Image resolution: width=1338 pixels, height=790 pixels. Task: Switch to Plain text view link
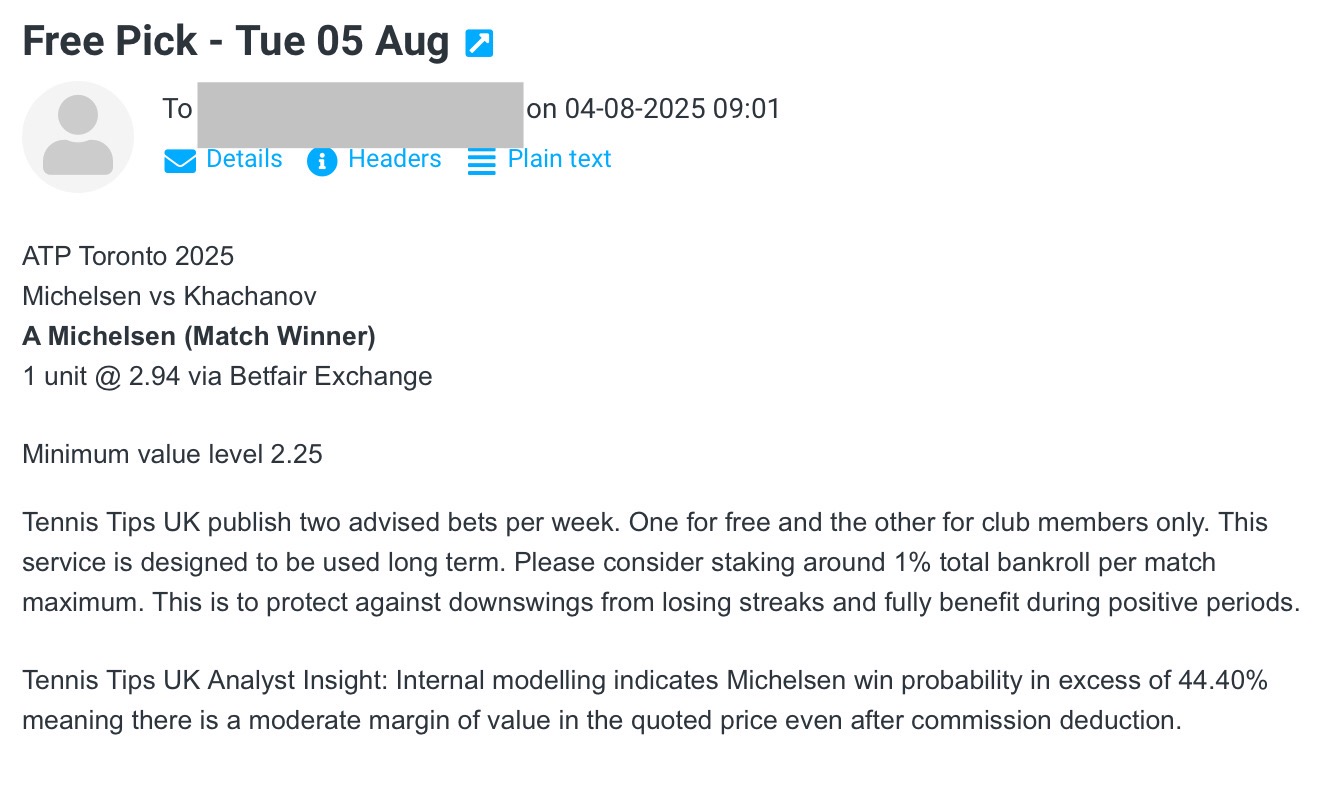tap(559, 159)
